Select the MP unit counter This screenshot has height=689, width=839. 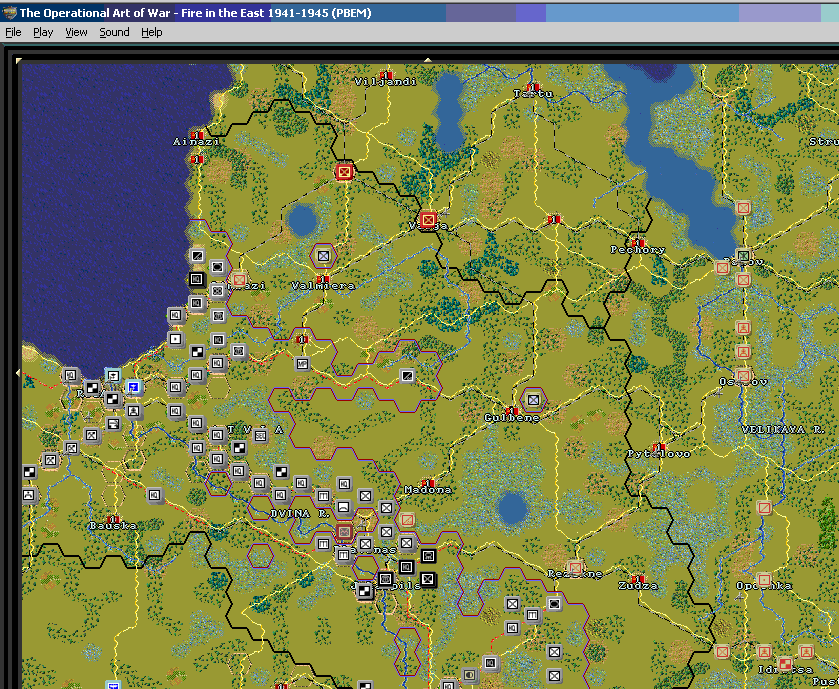(302, 364)
